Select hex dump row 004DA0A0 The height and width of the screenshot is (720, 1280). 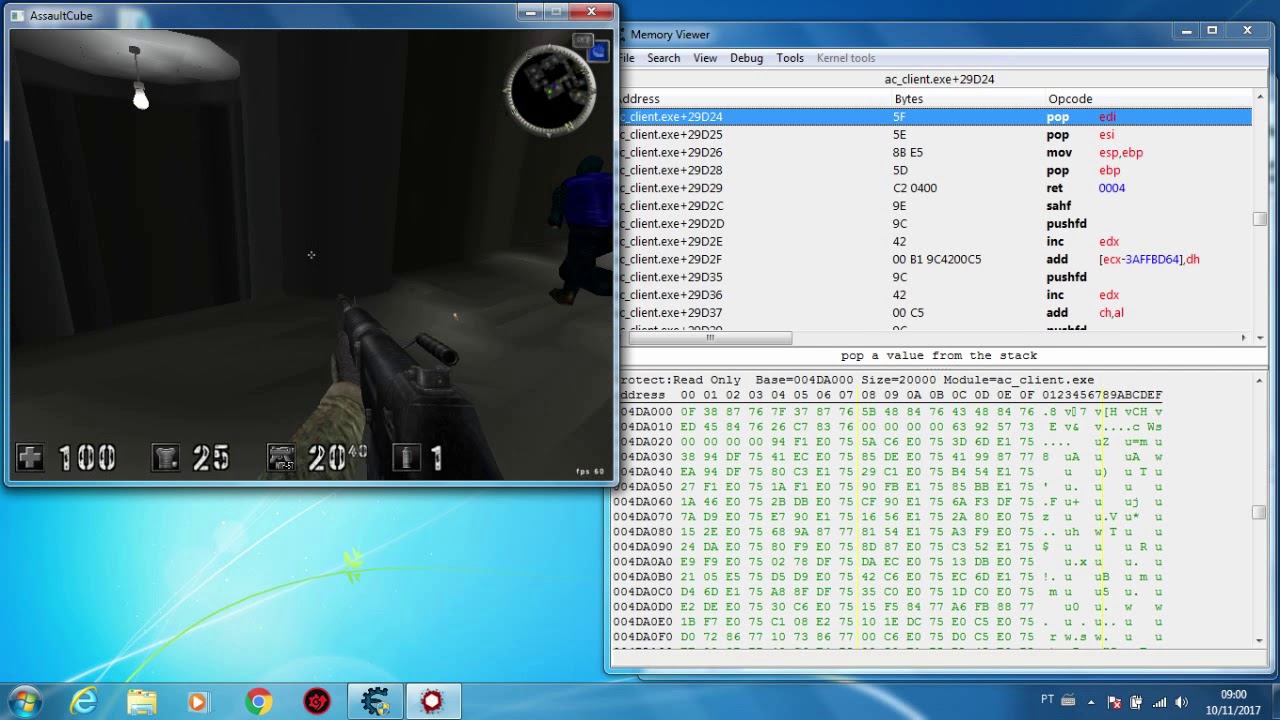[888, 562]
